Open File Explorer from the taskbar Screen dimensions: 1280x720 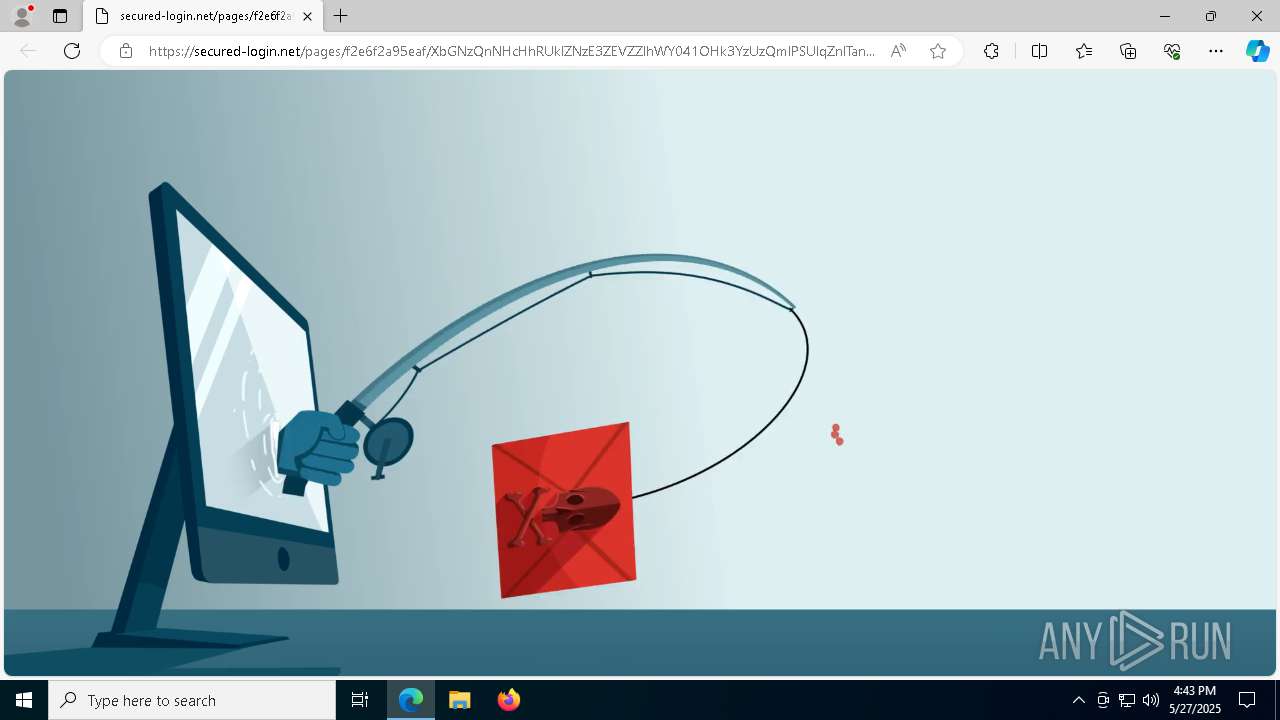coord(460,700)
